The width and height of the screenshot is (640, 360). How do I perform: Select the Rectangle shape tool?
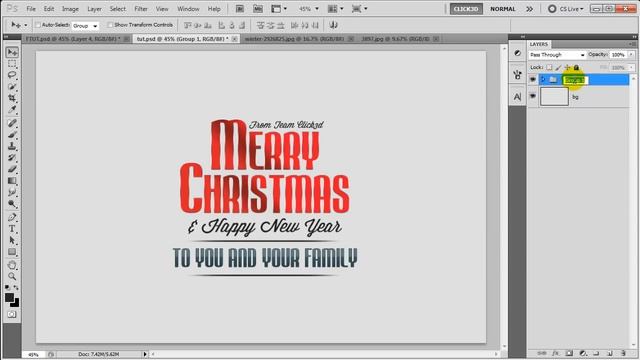pyautogui.click(x=12, y=252)
